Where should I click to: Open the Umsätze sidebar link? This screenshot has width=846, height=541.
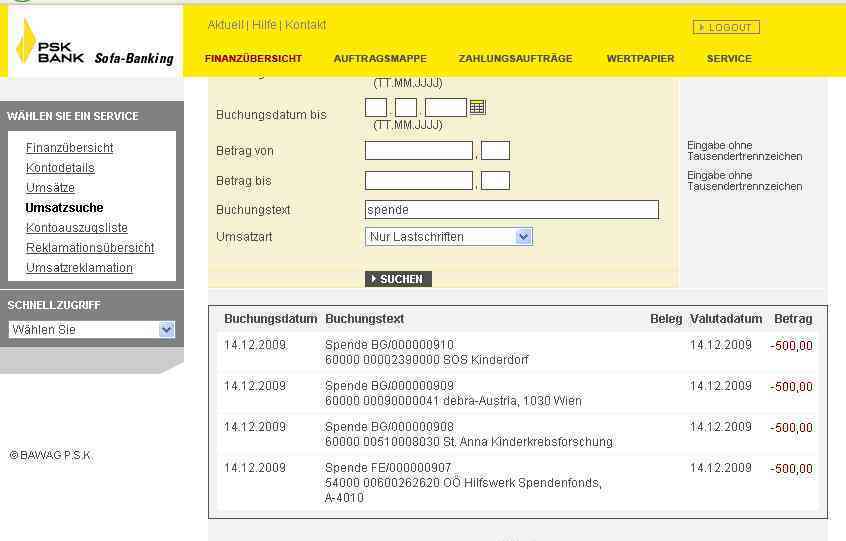(x=50, y=188)
